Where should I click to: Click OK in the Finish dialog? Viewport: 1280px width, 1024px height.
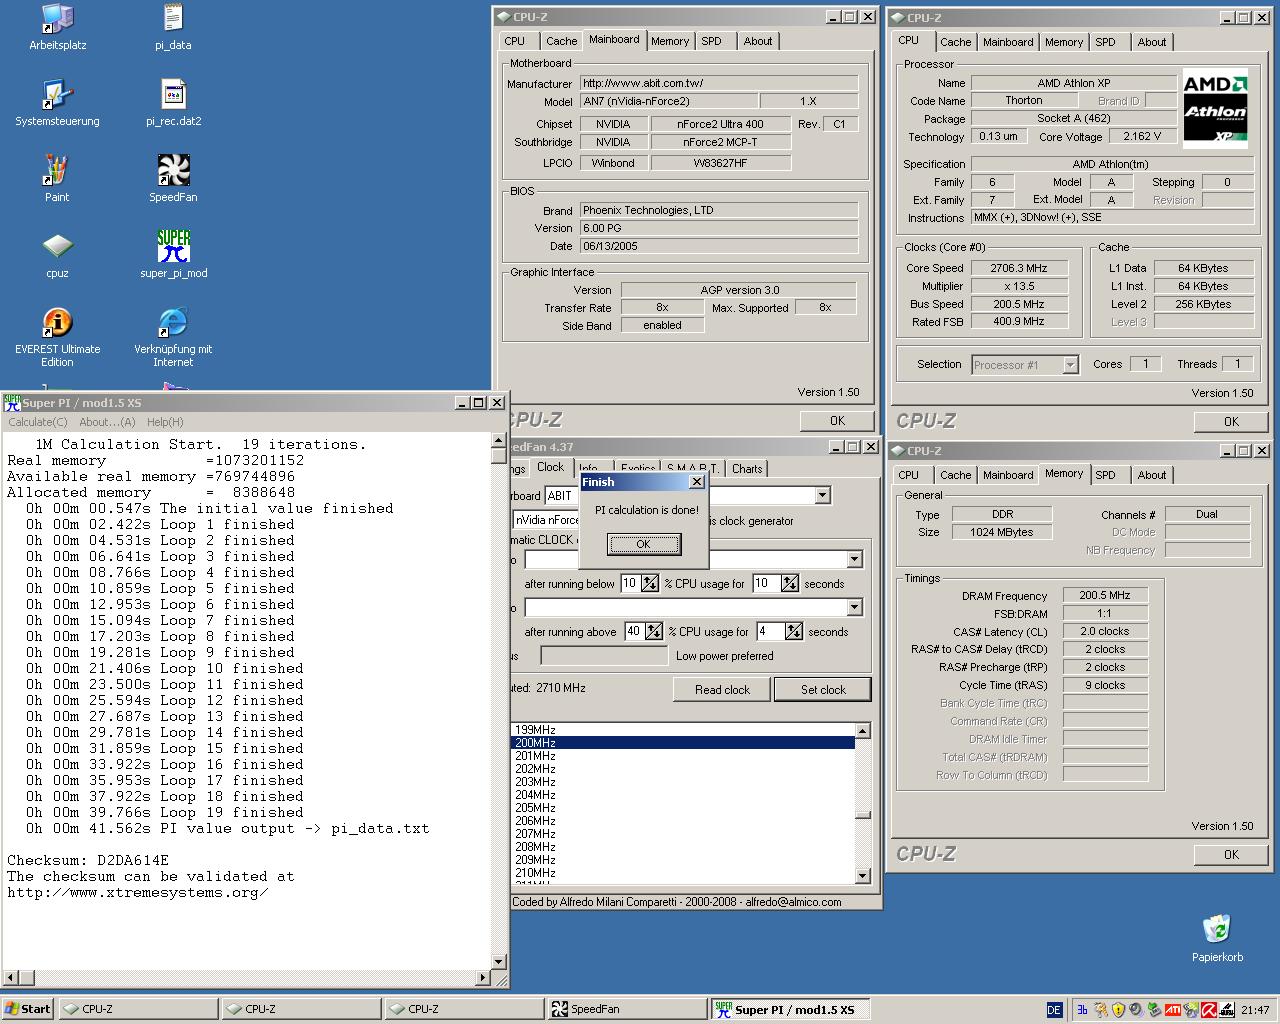643,544
